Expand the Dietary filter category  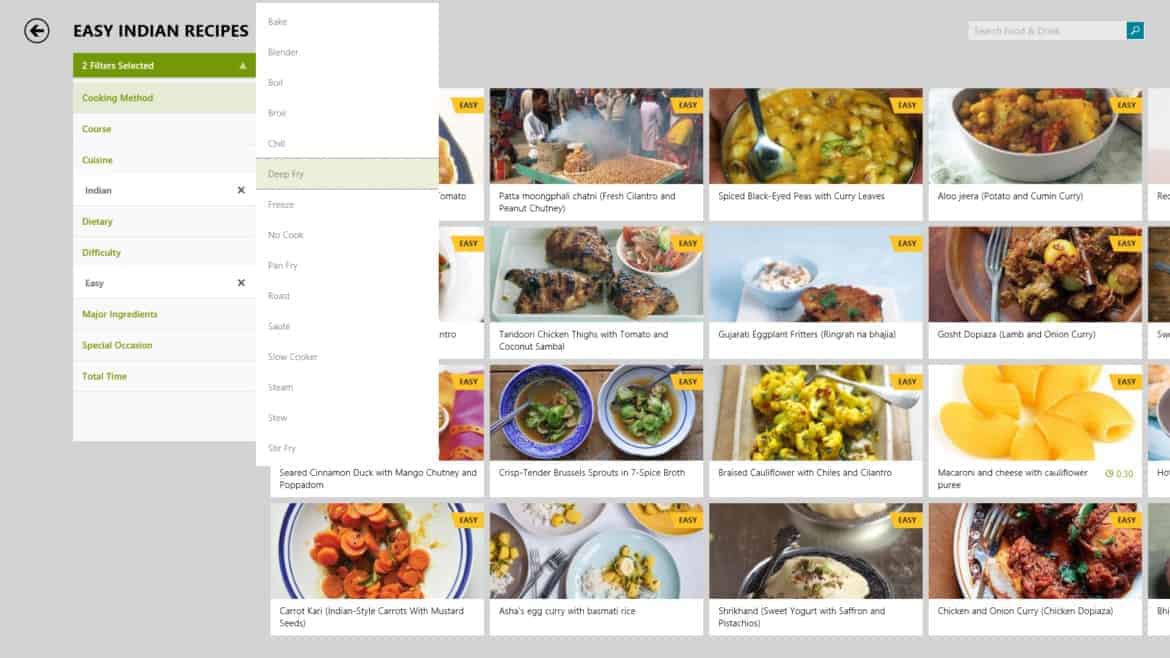(x=164, y=222)
